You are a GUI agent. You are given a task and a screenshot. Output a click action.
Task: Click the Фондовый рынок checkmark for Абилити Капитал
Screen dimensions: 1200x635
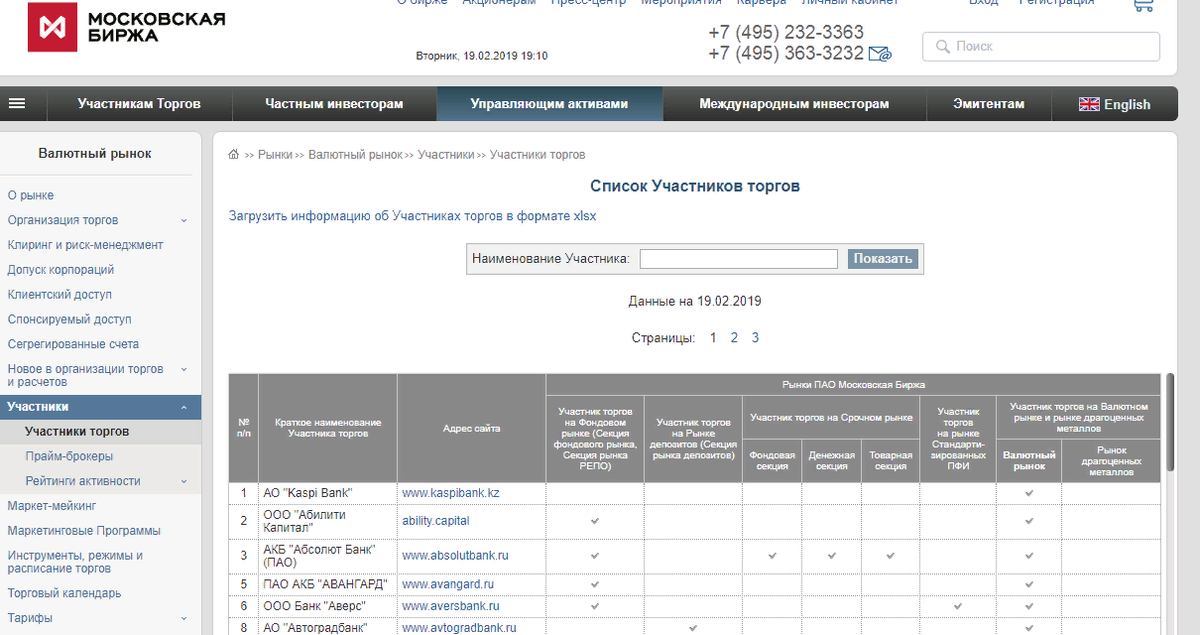pyautogui.click(x=595, y=521)
